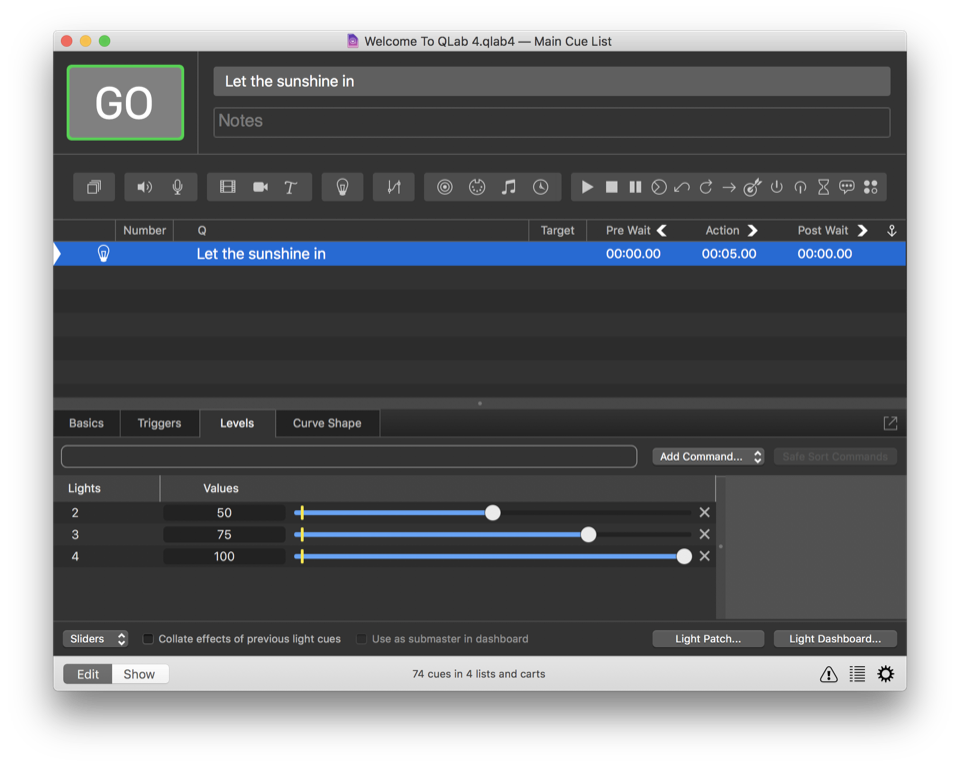Click the big green GO button
This screenshot has height=767, width=960.
point(125,103)
